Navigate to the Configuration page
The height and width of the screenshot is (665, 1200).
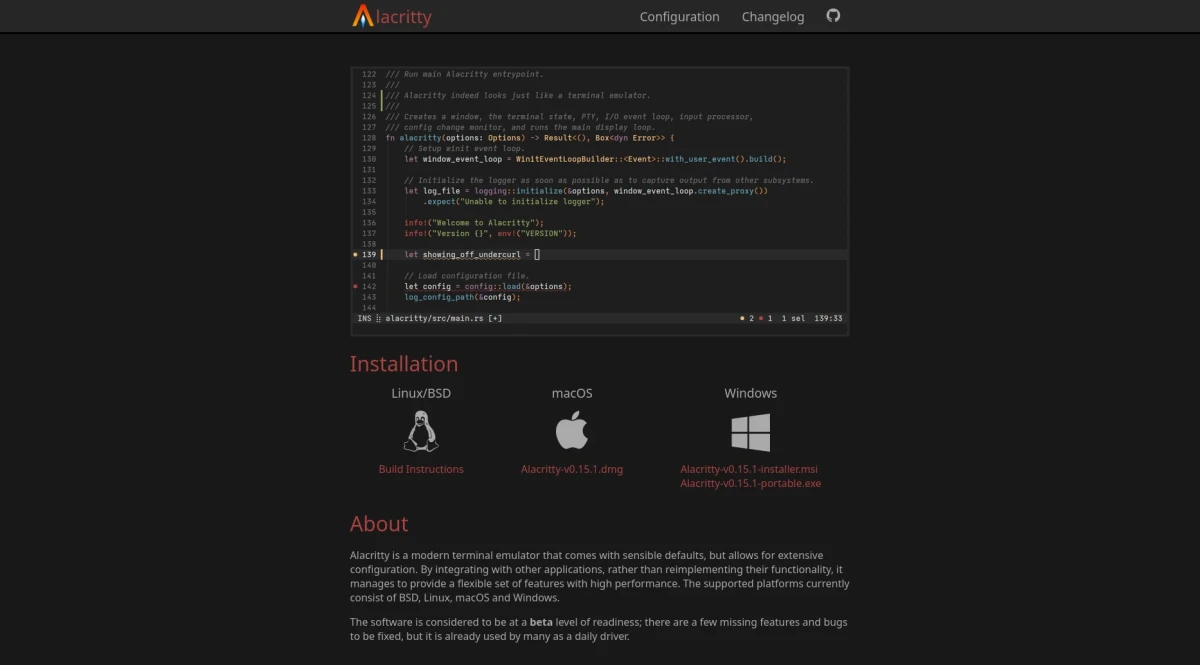click(680, 16)
